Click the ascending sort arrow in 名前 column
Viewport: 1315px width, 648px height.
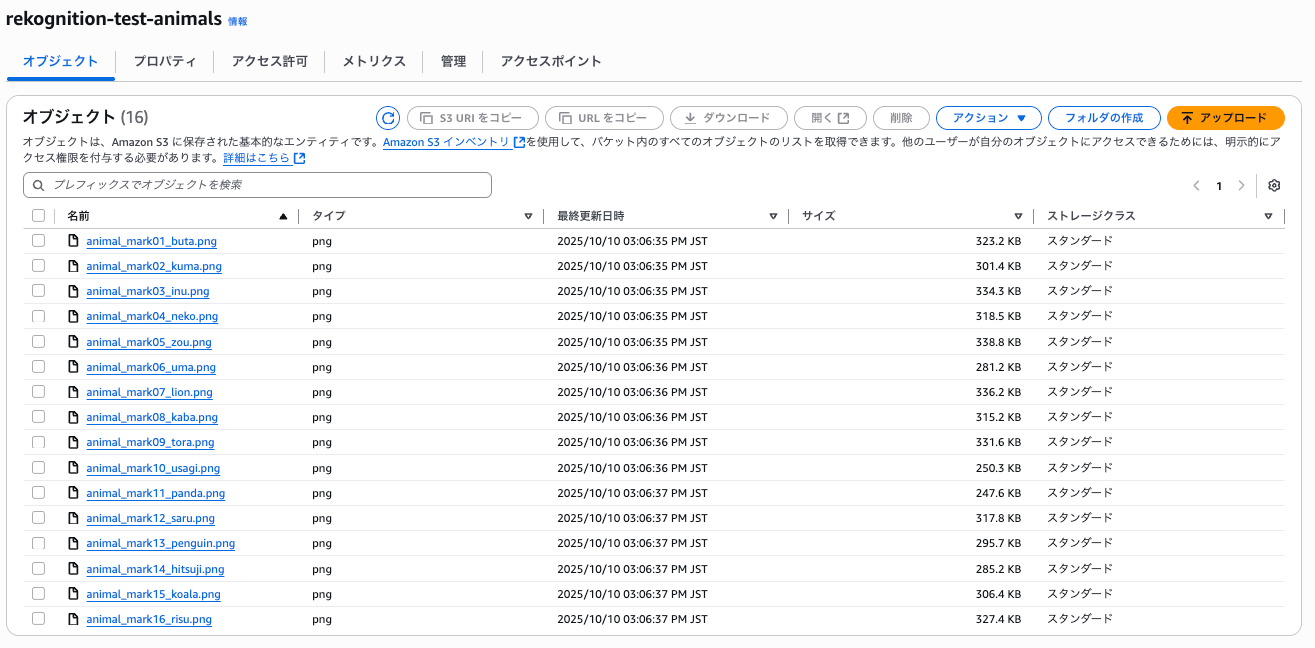coord(283,216)
